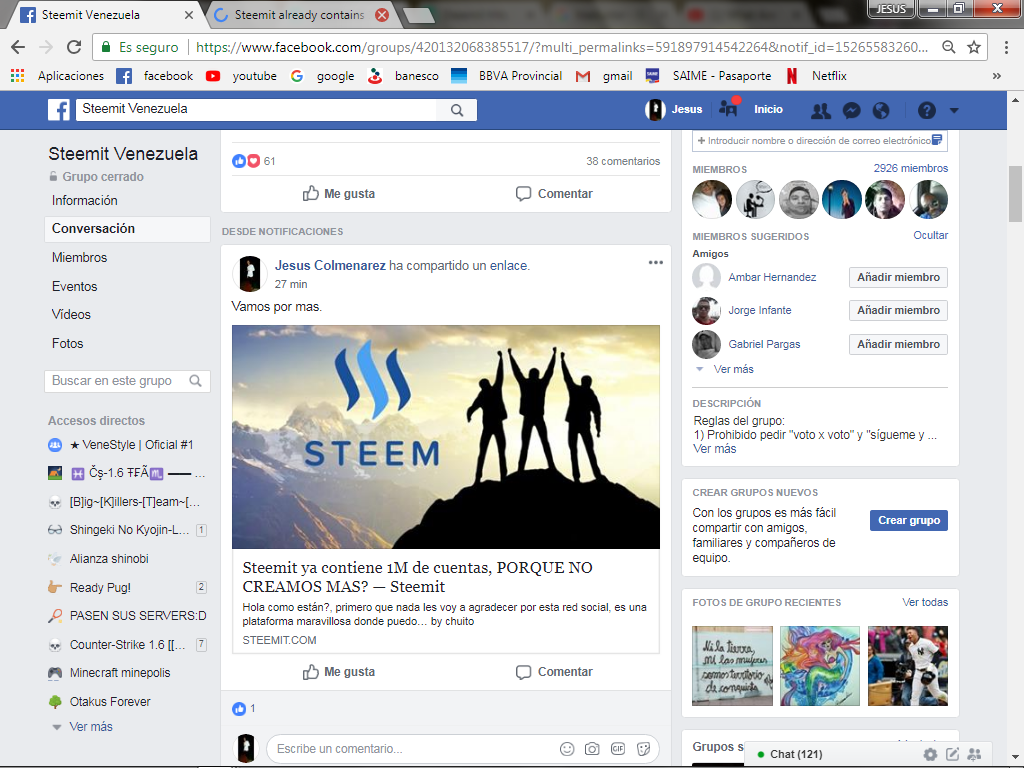
Task: Expand 'Ver más' under suggested members
Action: (x=733, y=369)
